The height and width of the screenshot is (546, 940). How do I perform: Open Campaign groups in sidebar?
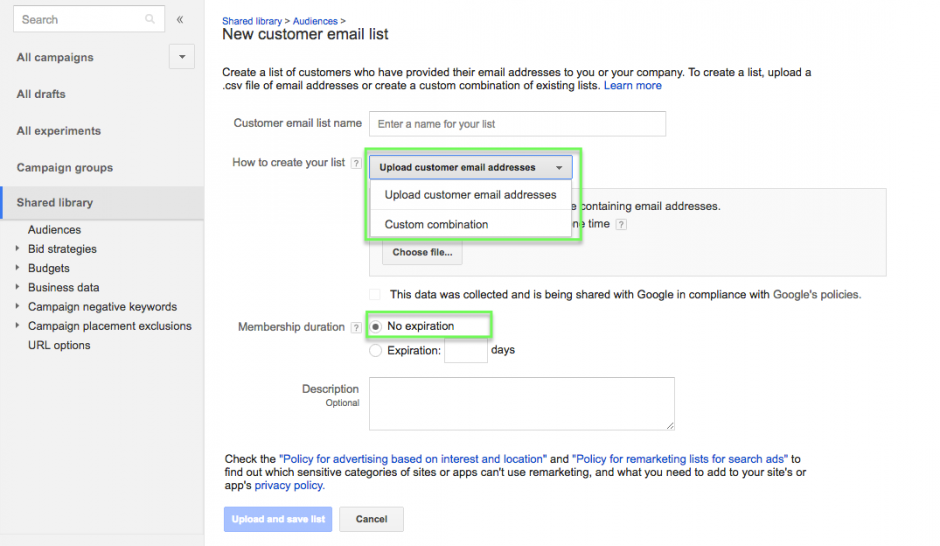point(65,168)
